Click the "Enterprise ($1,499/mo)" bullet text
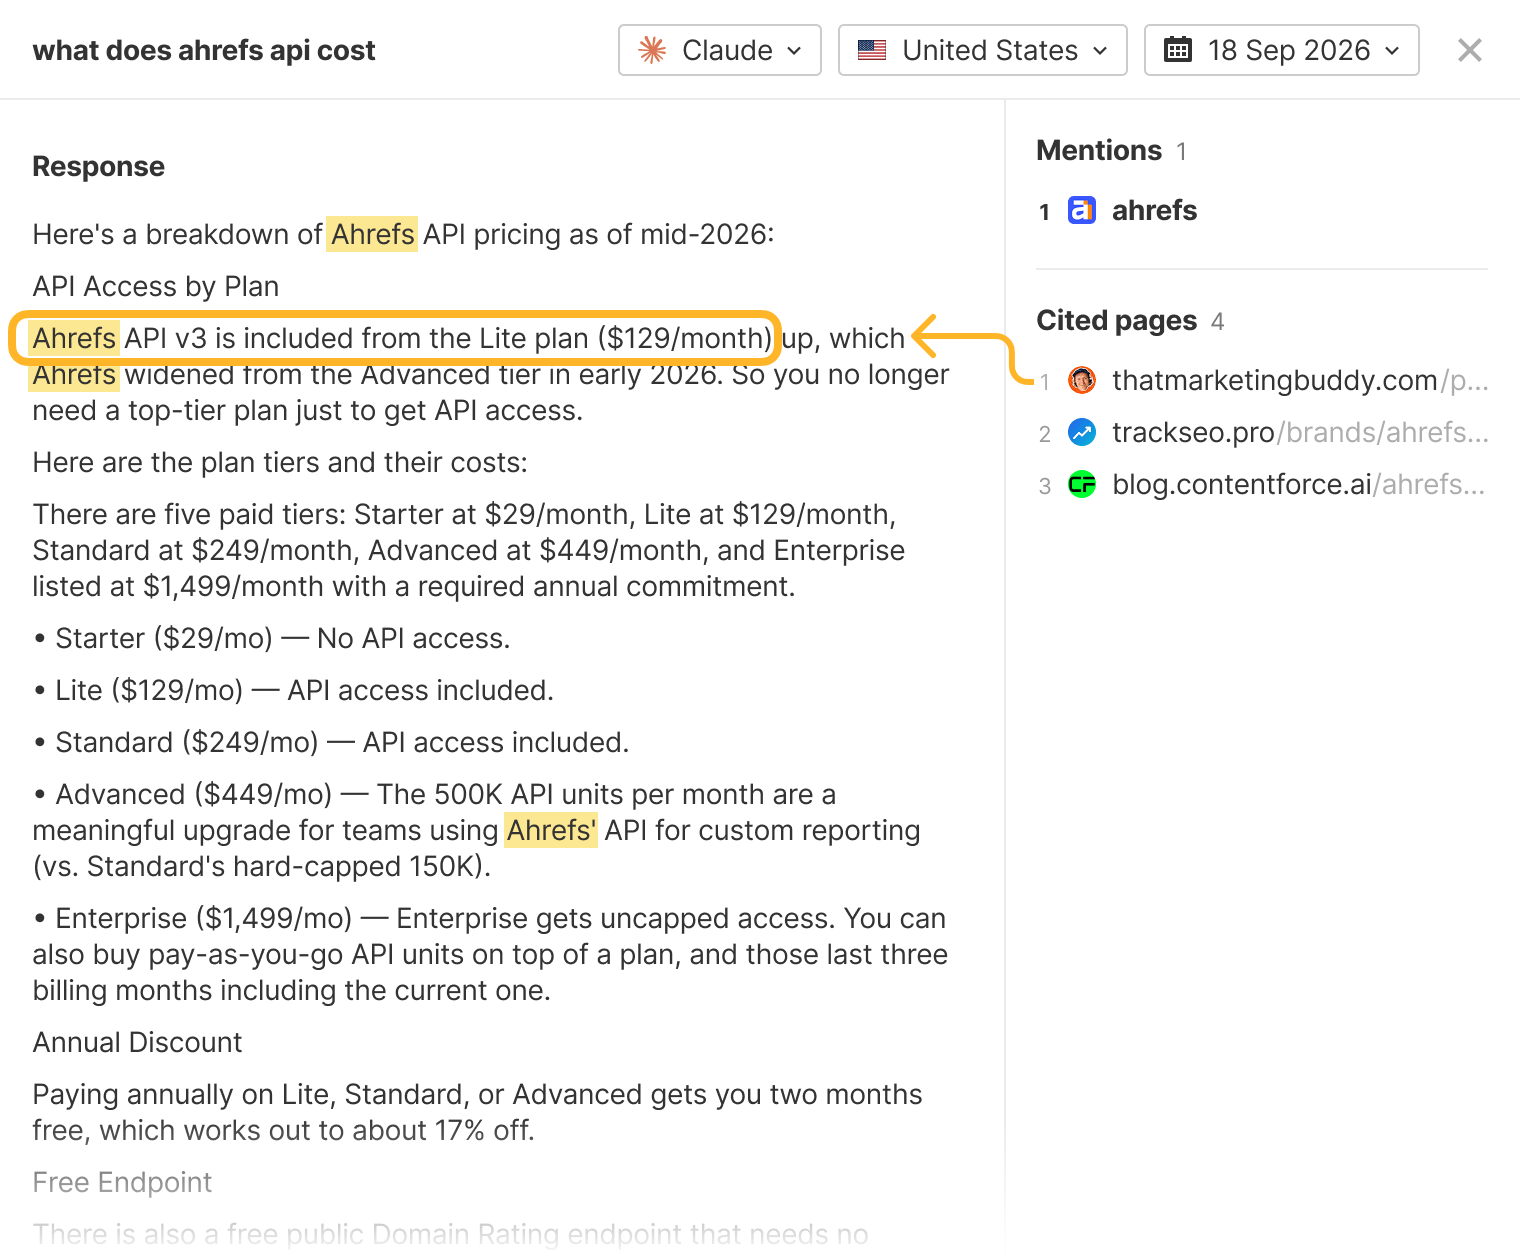The width and height of the screenshot is (1520, 1258). pyautogui.click(x=490, y=954)
